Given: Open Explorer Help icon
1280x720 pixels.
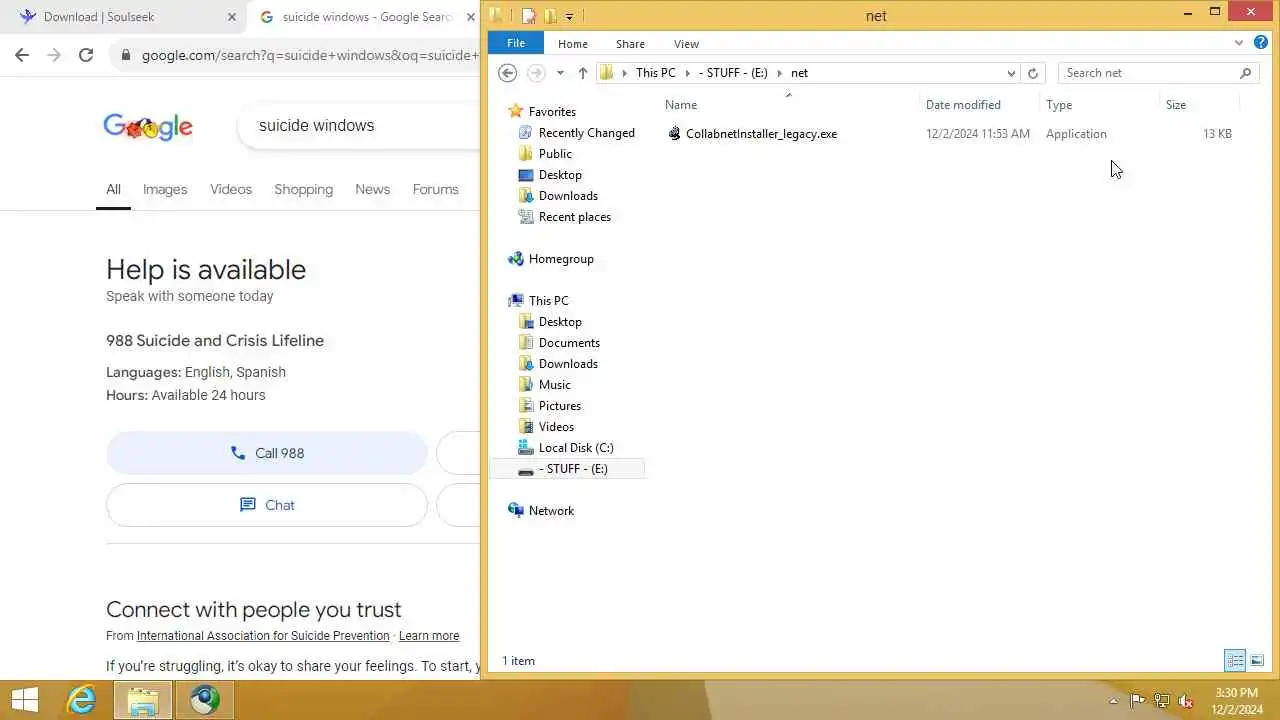Looking at the screenshot, I should 1261,43.
